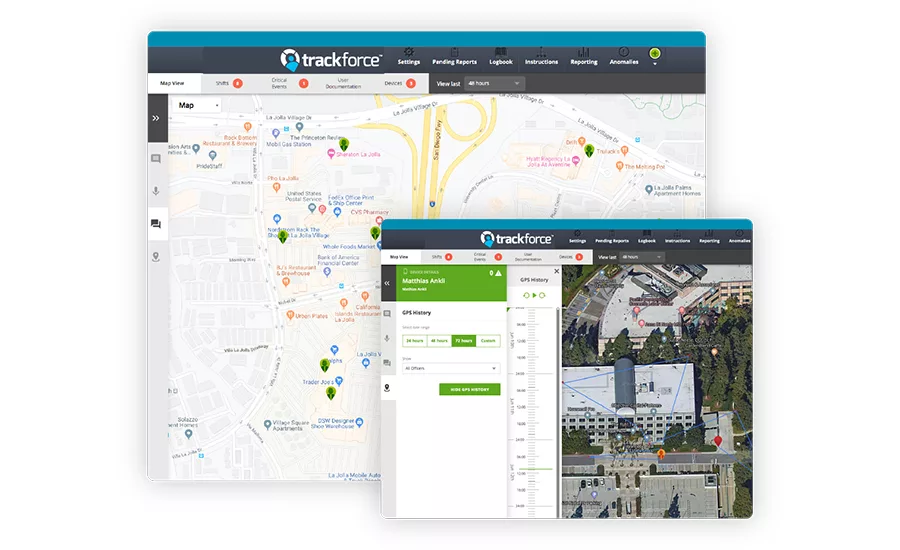
Task: Select green officer marker near Ralphs
Action: (324, 365)
